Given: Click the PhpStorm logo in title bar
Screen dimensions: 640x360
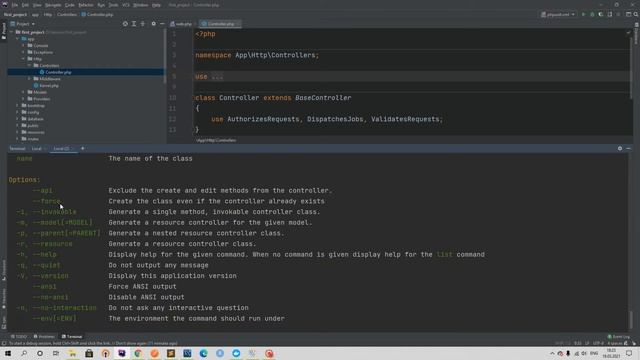Looking at the screenshot, I should [x=4, y=4].
